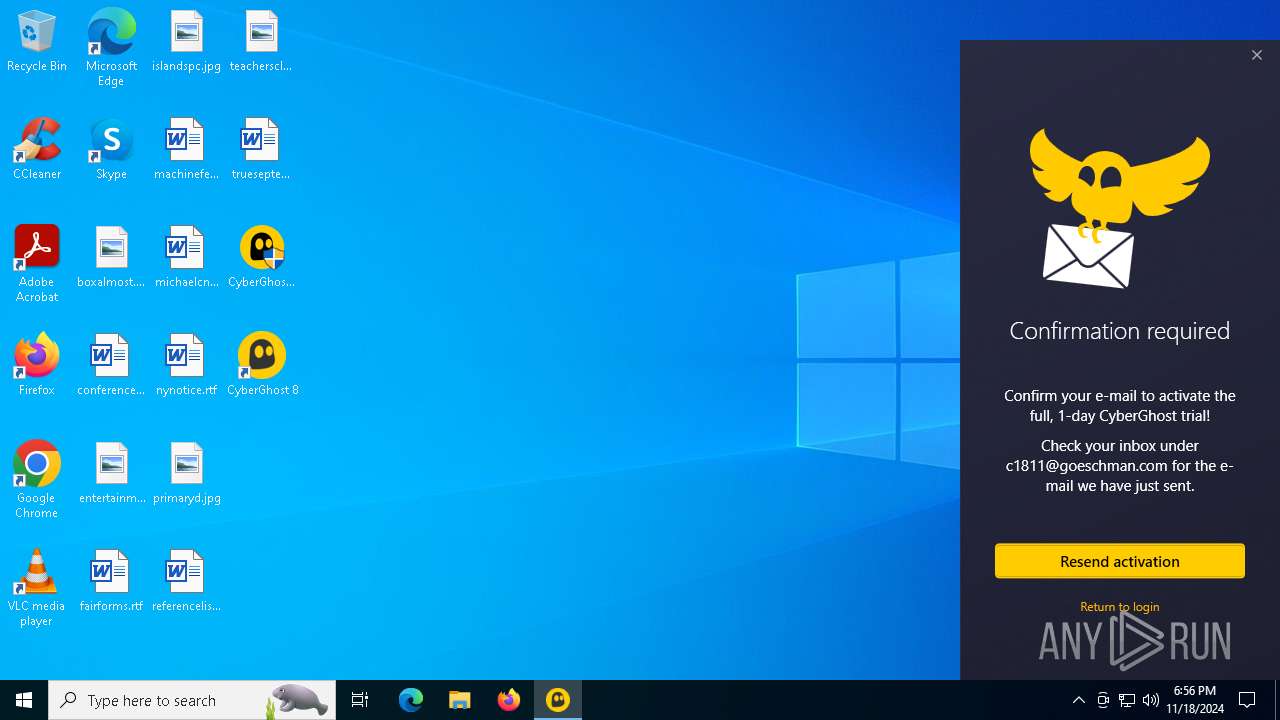
Task: Select the islandspc.jpg image file
Action: tap(187, 41)
